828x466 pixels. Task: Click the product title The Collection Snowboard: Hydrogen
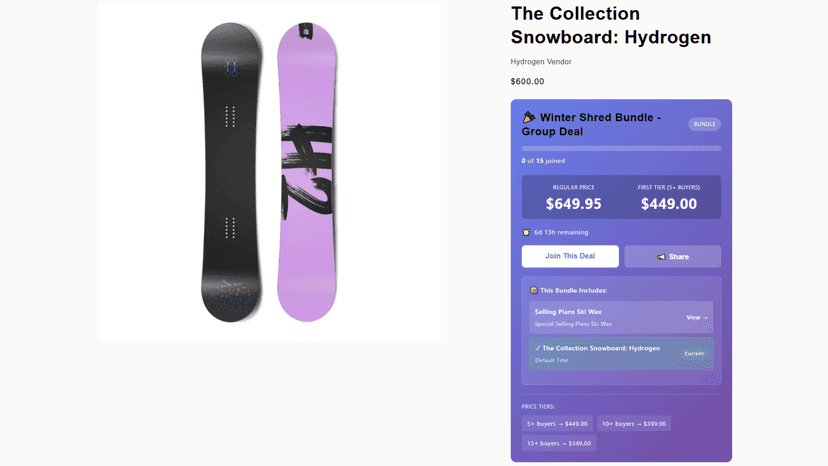pyautogui.click(x=611, y=25)
